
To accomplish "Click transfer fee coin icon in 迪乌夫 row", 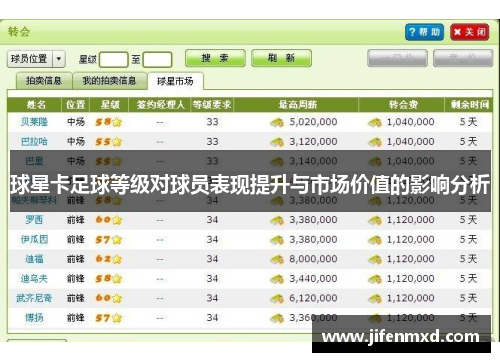I will pyautogui.click(x=375, y=280).
